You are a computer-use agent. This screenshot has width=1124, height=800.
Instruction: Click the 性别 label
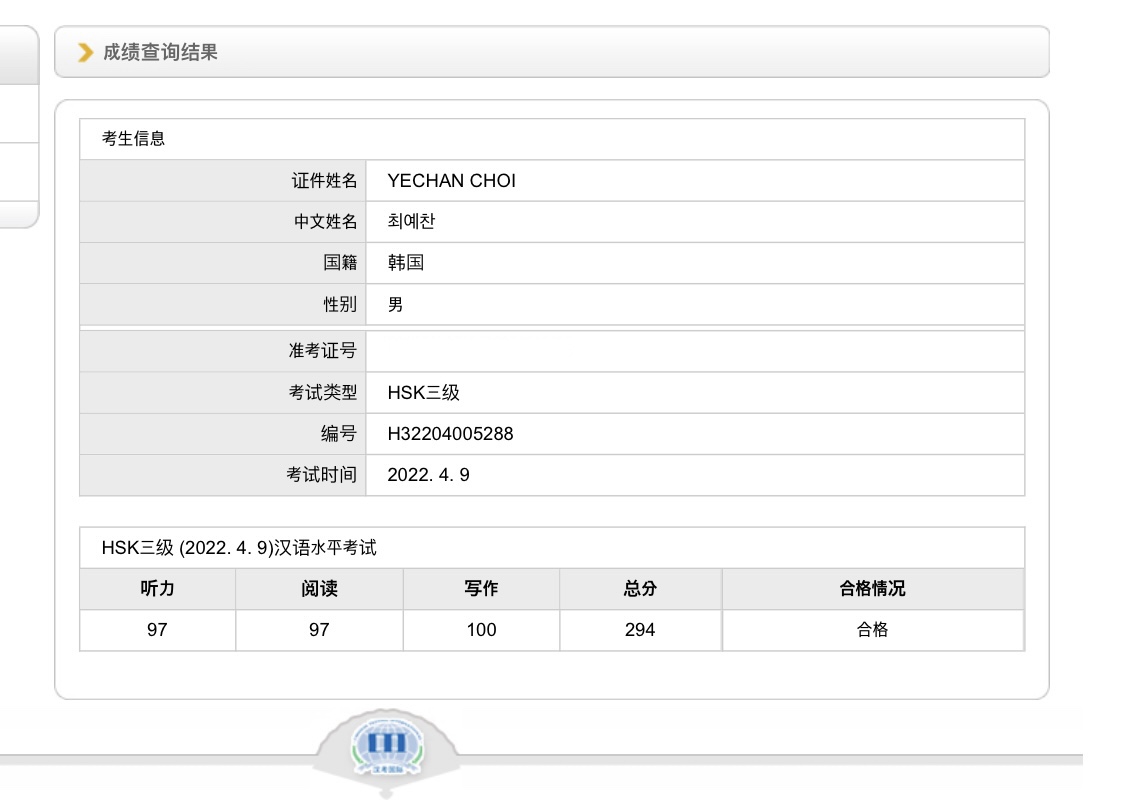tap(340, 305)
